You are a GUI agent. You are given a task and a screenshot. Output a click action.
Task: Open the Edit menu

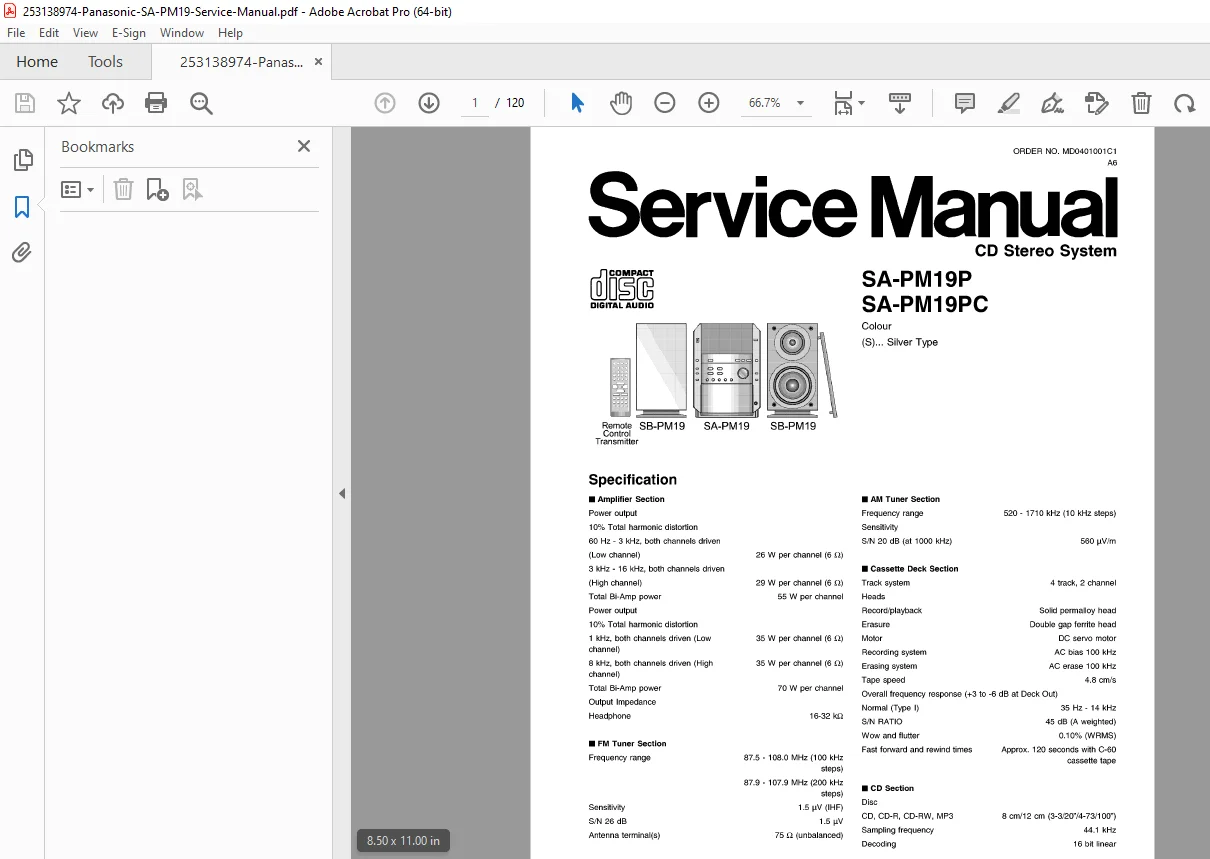coord(49,33)
